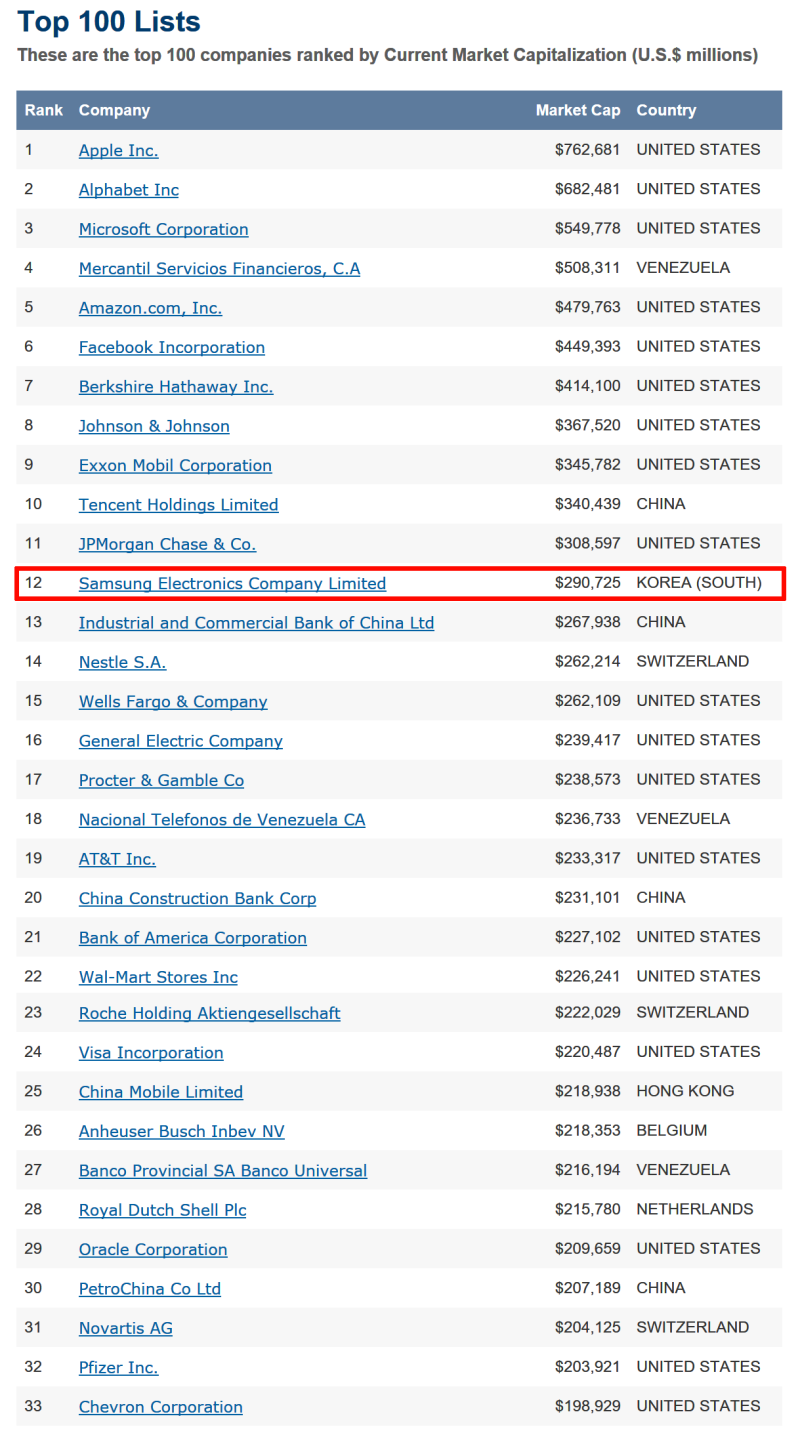Image resolution: width=800 pixels, height=1429 pixels.
Task: Open Roche Holding Aktiengesellschaft link
Action: [209, 1014]
